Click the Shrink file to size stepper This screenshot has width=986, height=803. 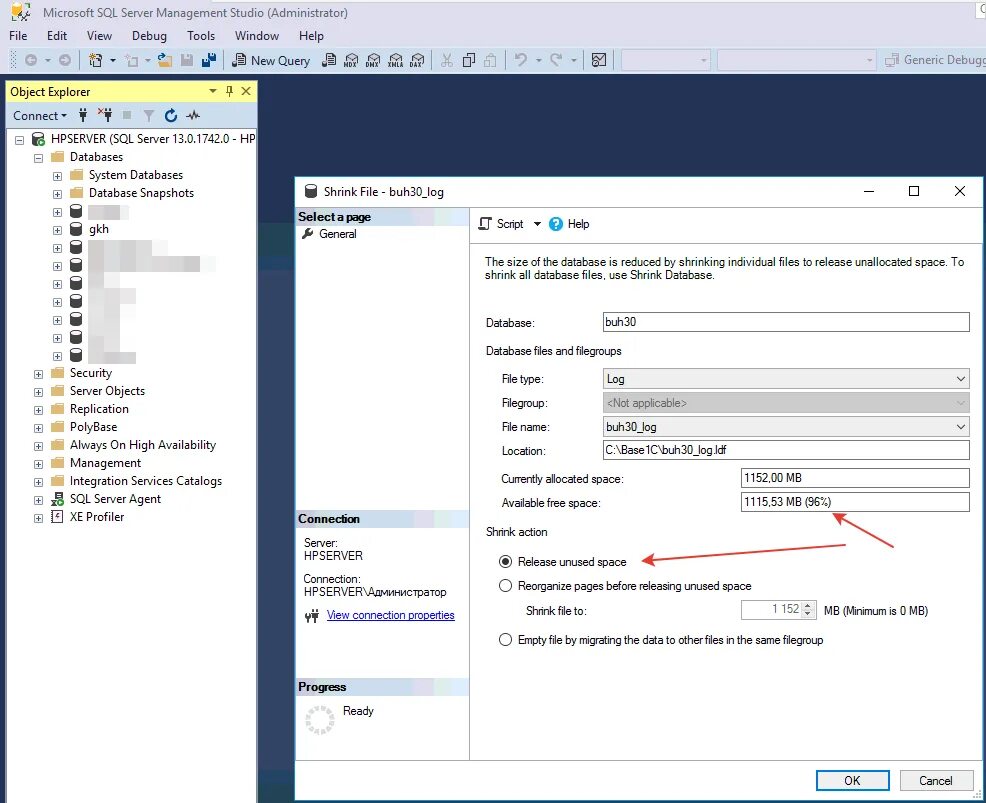coord(808,609)
